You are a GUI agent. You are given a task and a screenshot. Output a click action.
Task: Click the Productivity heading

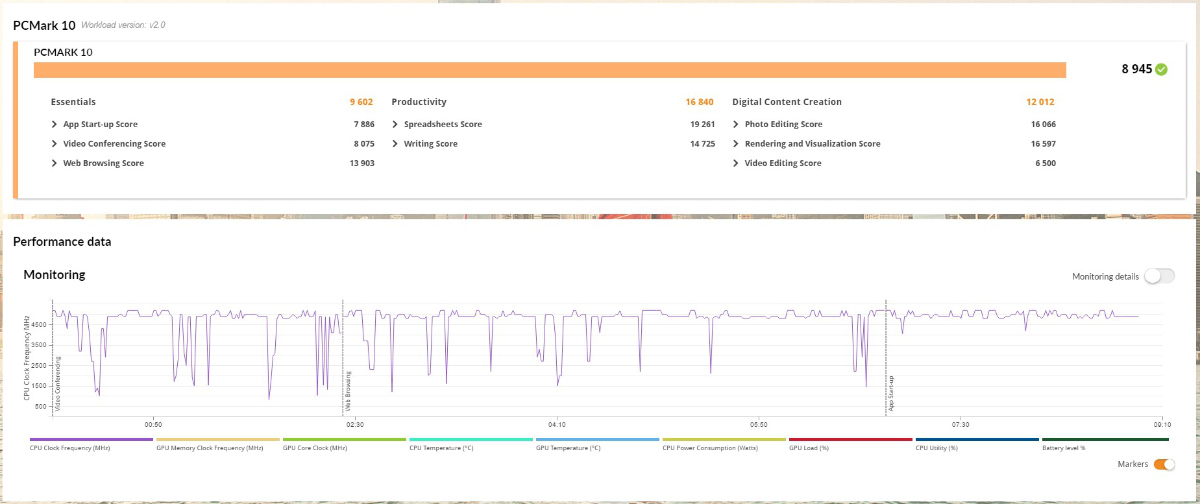coord(419,102)
